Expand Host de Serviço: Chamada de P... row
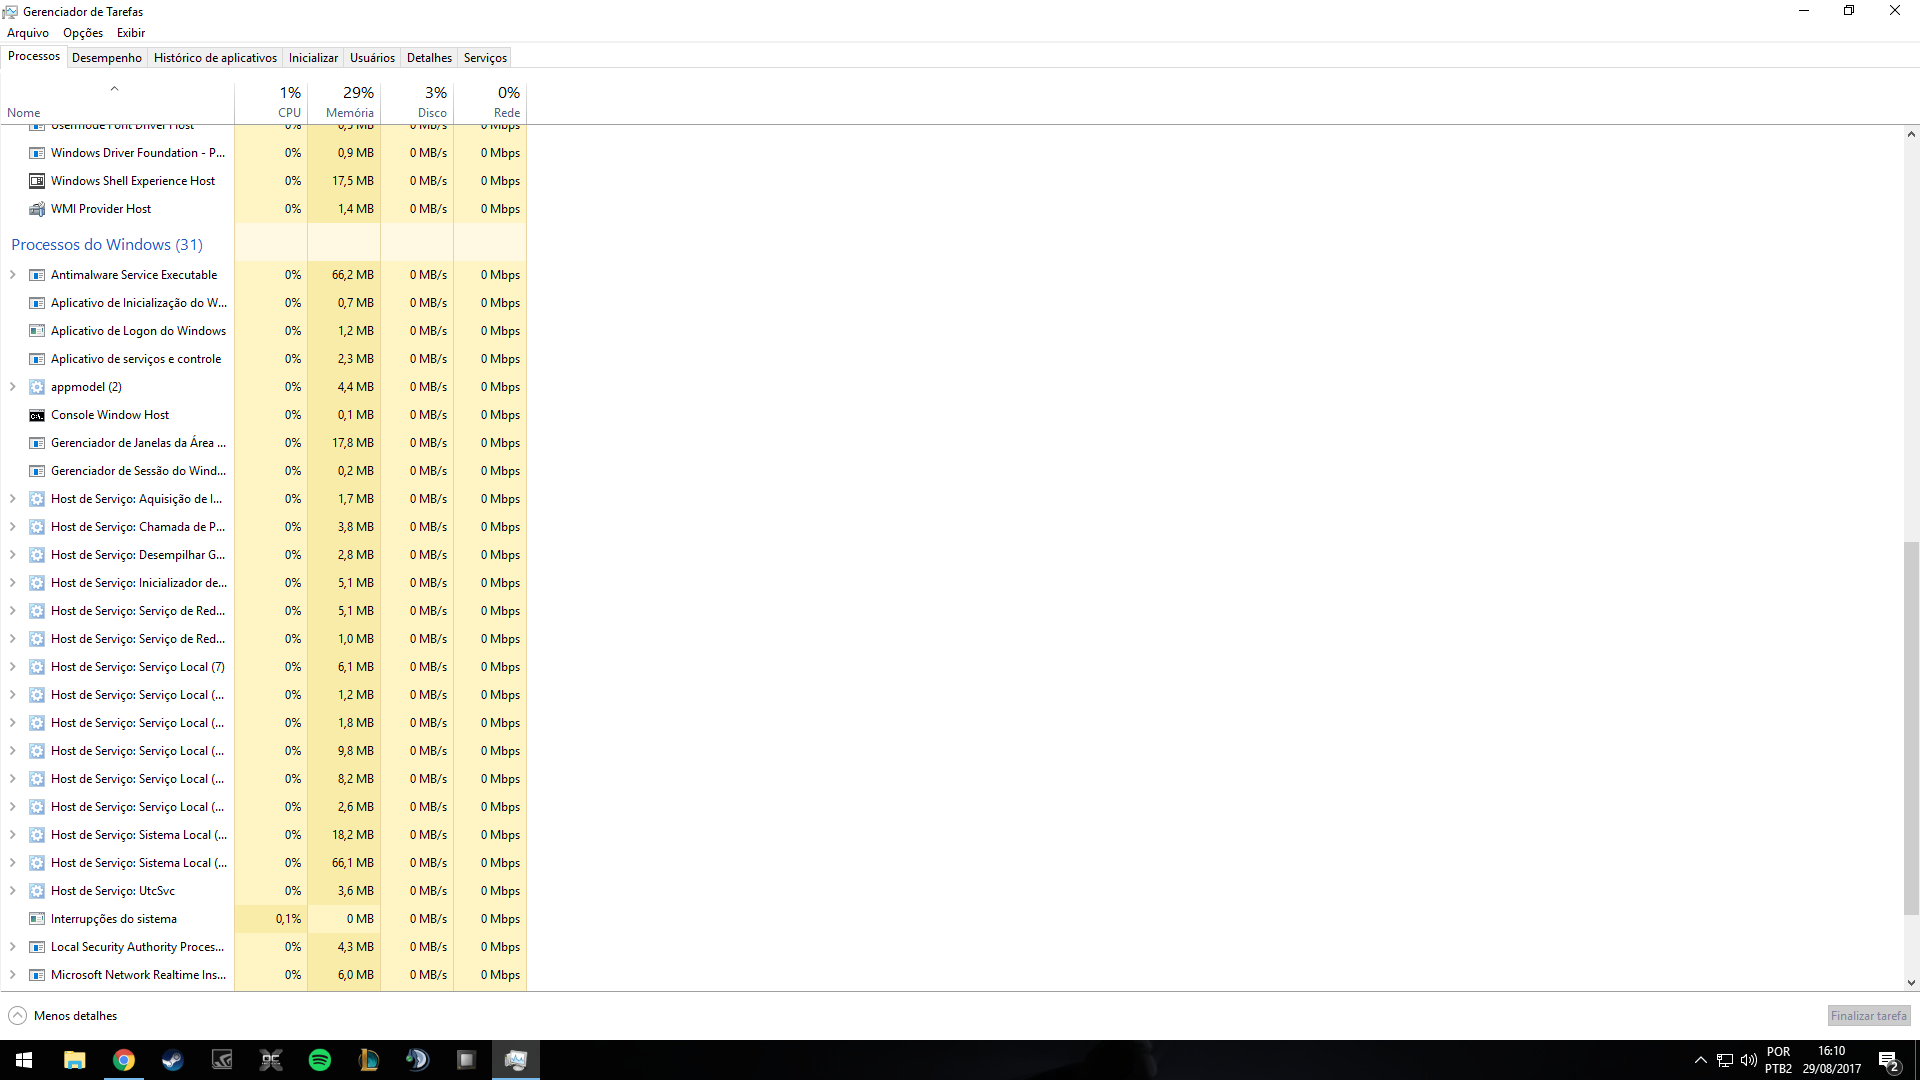The height and width of the screenshot is (1080, 1920). pos(12,527)
